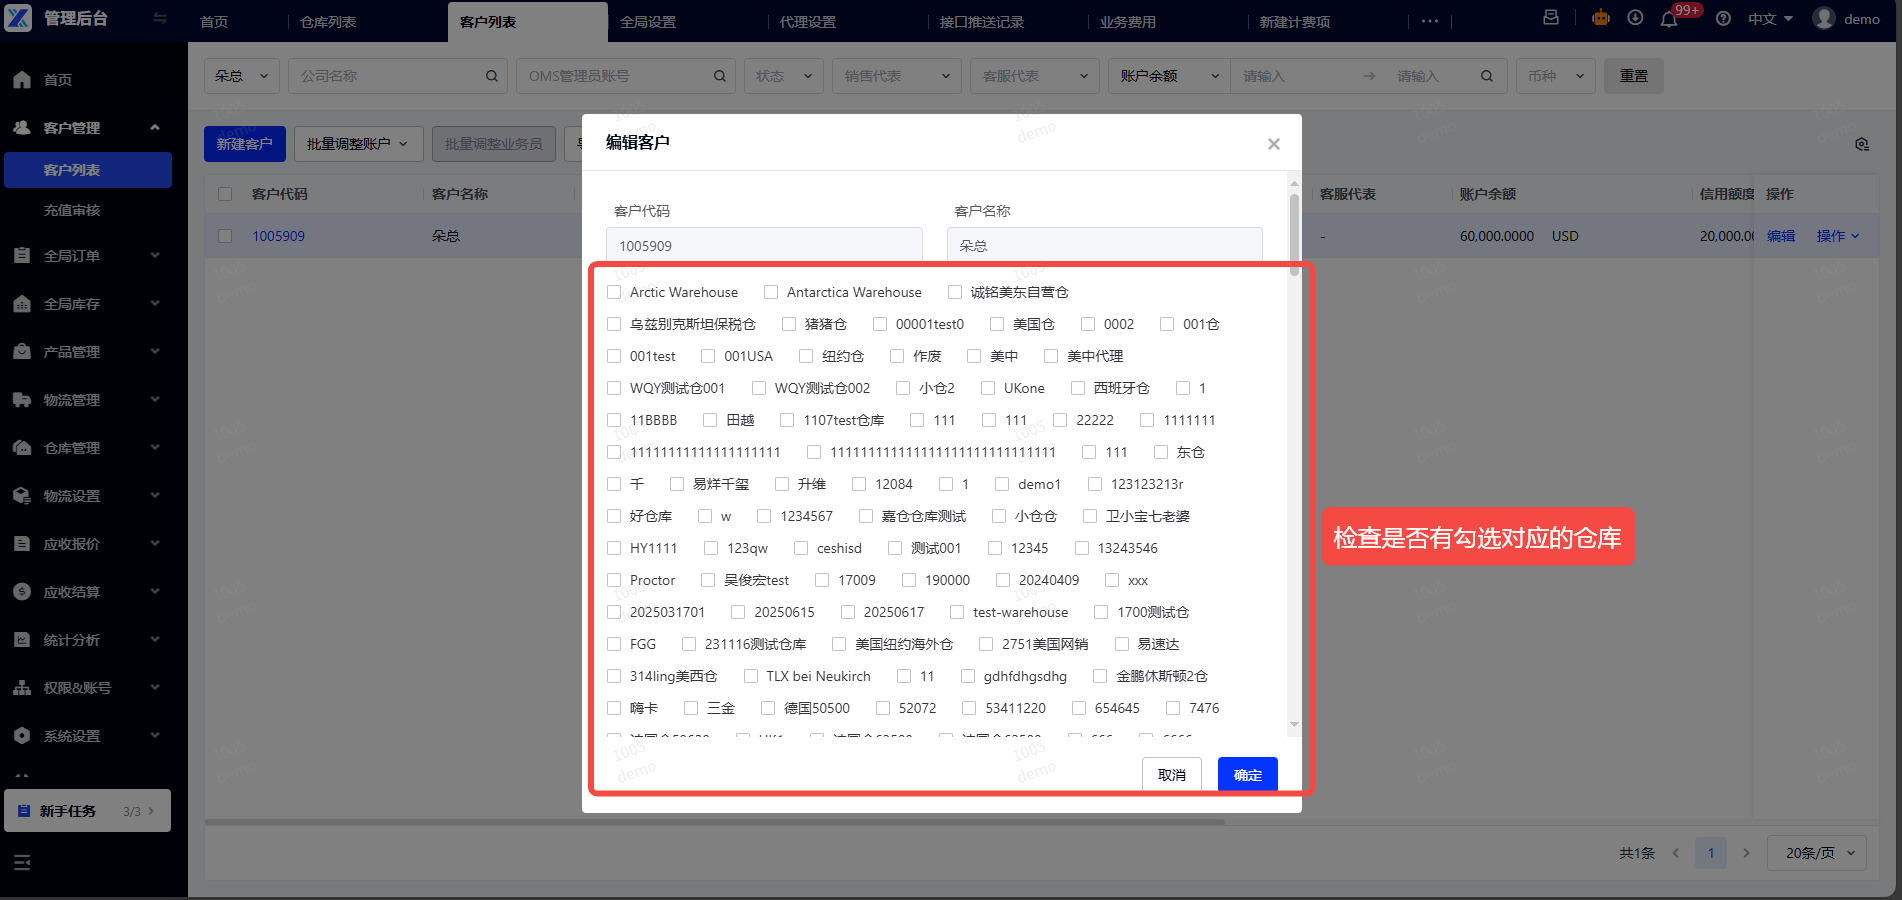The width and height of the screenshot is (1902, 900).
Task: Click the 取消 cancel button
Action: coord(1172,775)
